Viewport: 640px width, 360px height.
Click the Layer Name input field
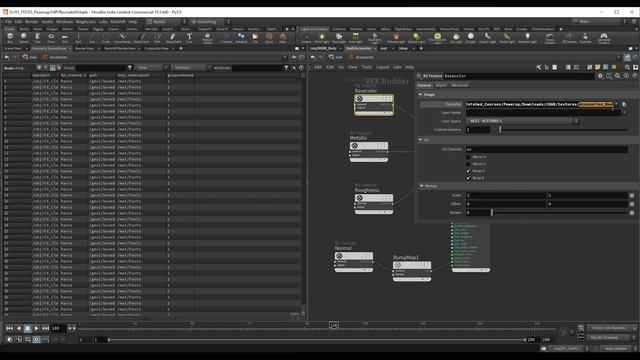pos(542,113)
